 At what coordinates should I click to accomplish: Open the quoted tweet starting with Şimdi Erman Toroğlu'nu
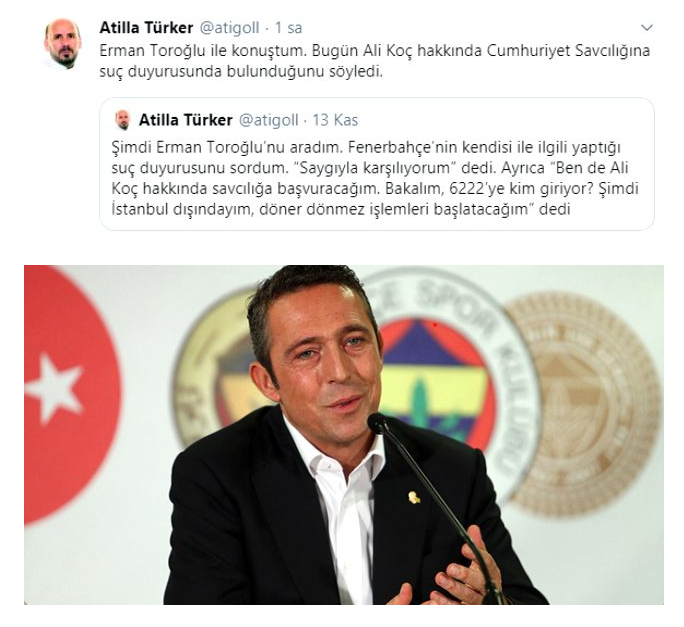(377, 164)
